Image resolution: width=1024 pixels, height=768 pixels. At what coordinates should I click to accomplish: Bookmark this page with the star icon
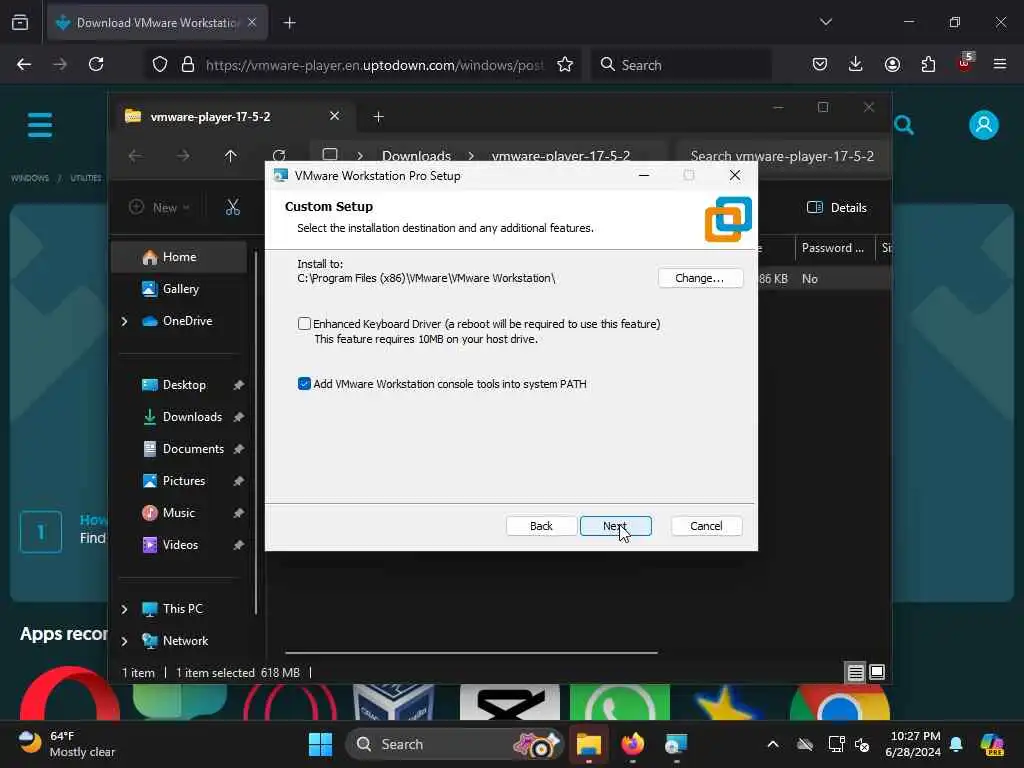(565, 64)
